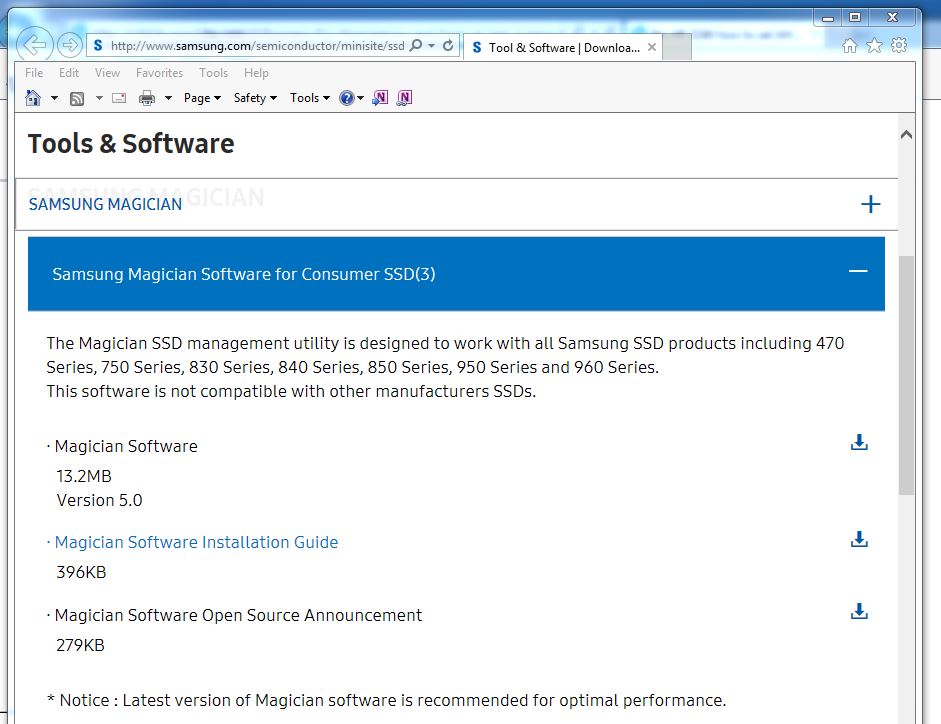Select the Tool & Software browser tab
Image resolution: width=941 pixels, height=724 pixels.
[x=560, y=47]
